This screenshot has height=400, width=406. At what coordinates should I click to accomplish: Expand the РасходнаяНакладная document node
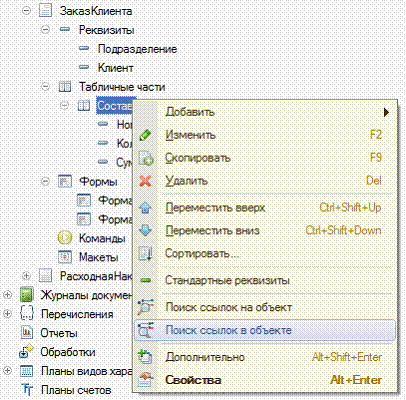pos(26,276)
